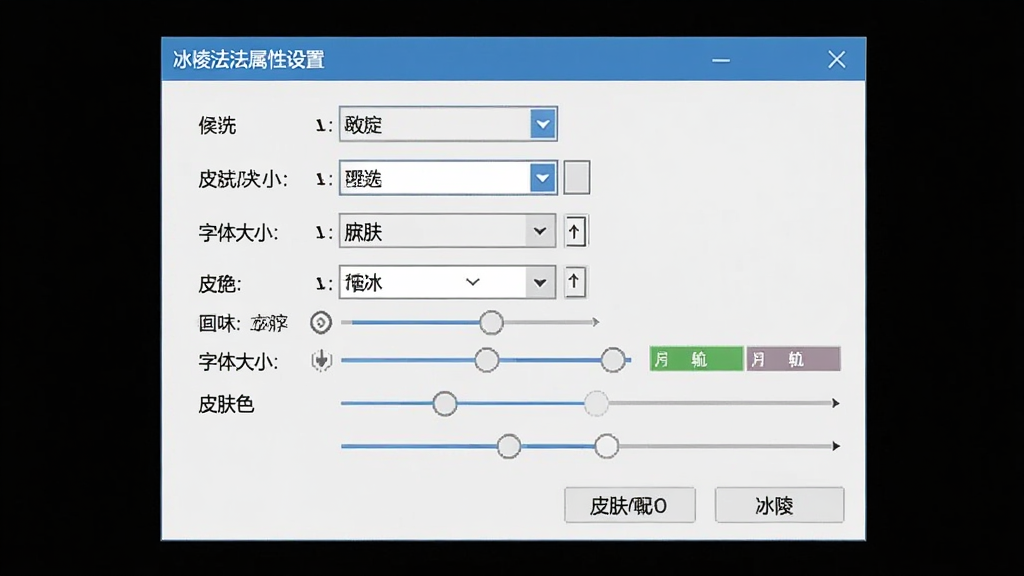Click the up-arrow button next to 字体大小 combo
The image size is (1024, 576).
pyautogui.click(x=575, y=231)
